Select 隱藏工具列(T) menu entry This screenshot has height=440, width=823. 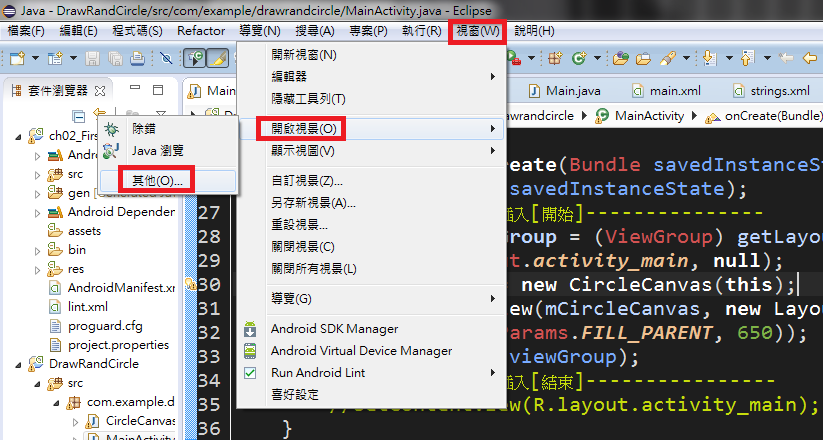371,99
